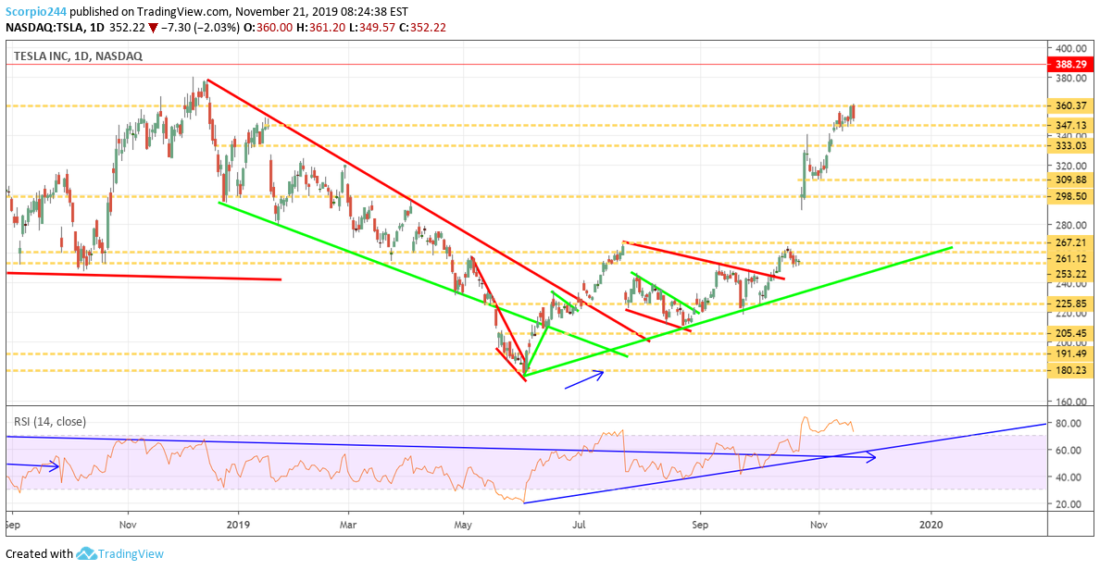Image resolution: width=1100 pixels, height=570 pixels.
Task: Select the 2020 marker on time axis
Action: pyautogui.click(x=931, y=524)
